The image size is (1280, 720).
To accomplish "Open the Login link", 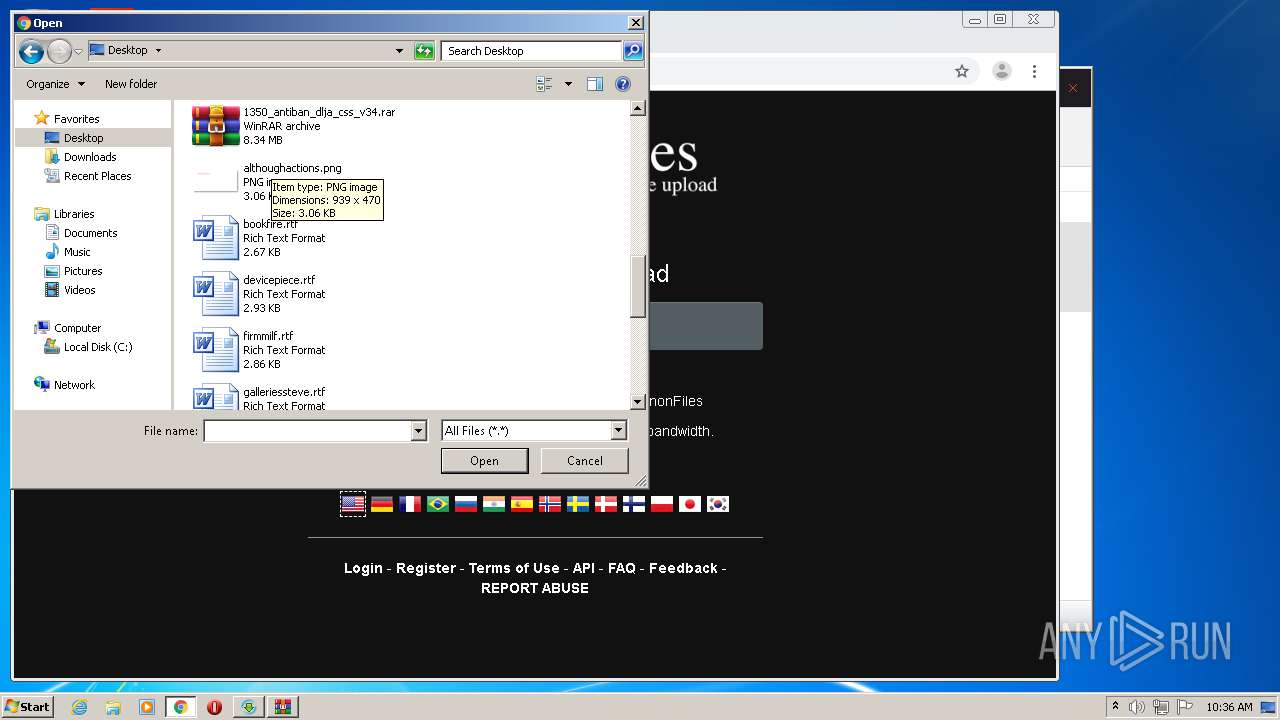I will tap(363, 568).
